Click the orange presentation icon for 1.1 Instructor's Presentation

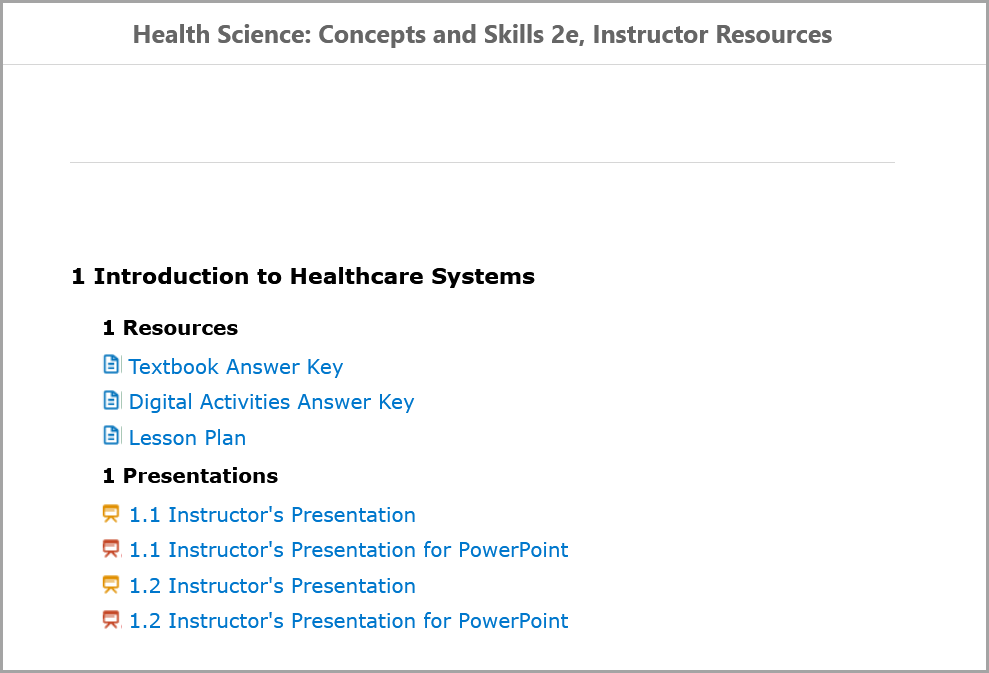click(x=111, y=514)
